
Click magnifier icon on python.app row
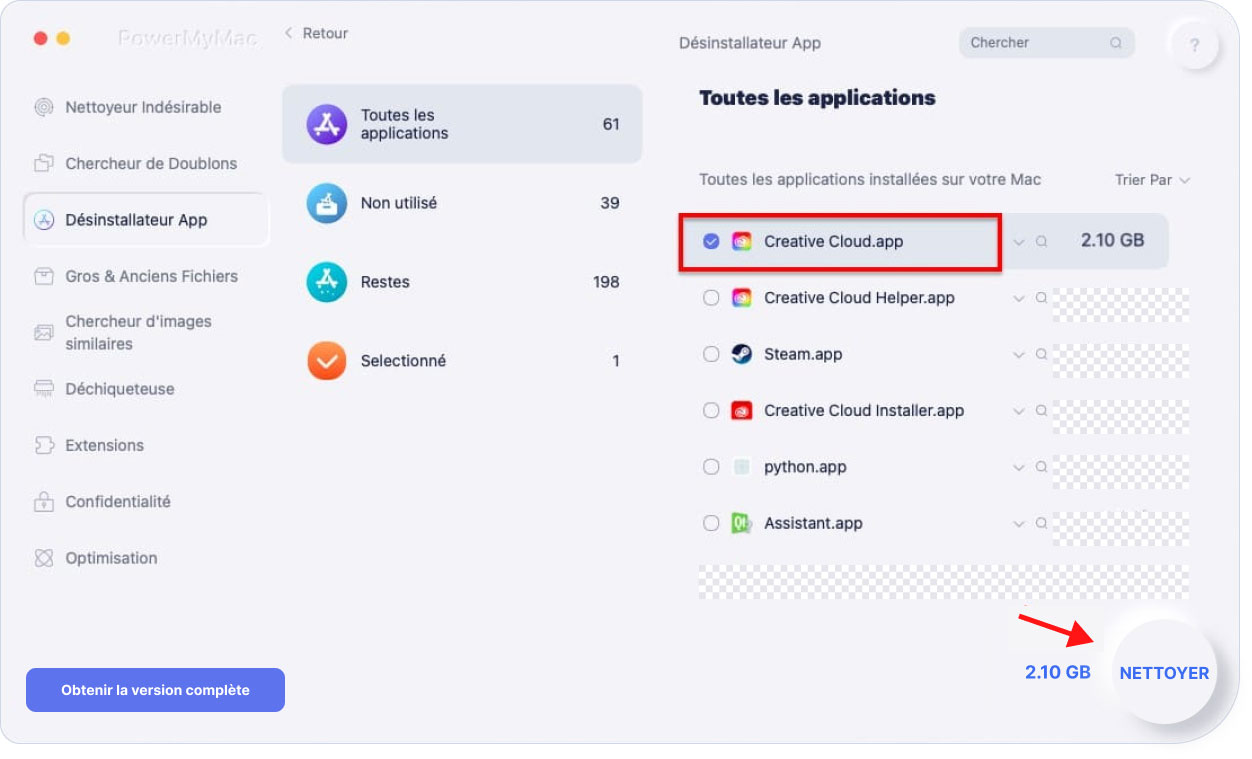(x=1041, y=468)
